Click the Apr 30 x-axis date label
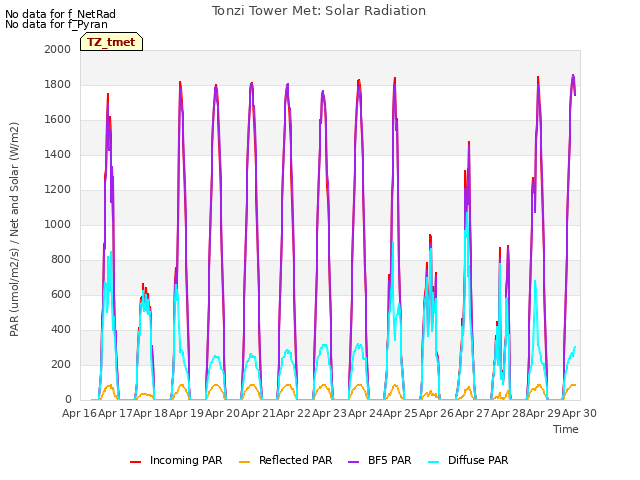Viewport: 640px width, 480px height. [580, 413]
